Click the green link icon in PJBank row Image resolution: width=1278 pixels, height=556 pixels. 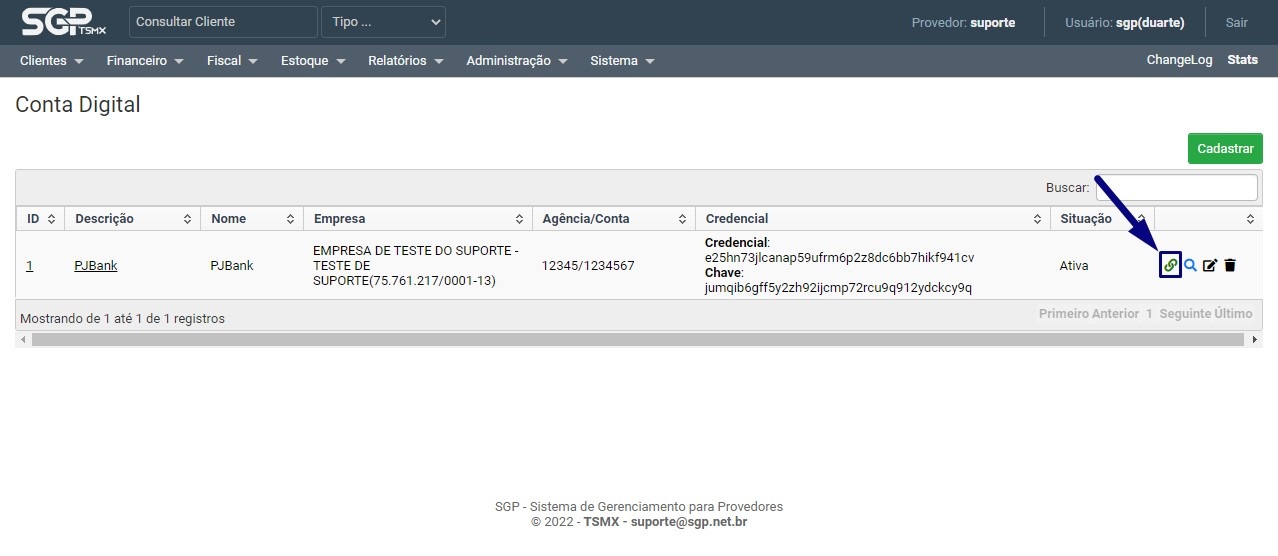[x=1170, y=265]
